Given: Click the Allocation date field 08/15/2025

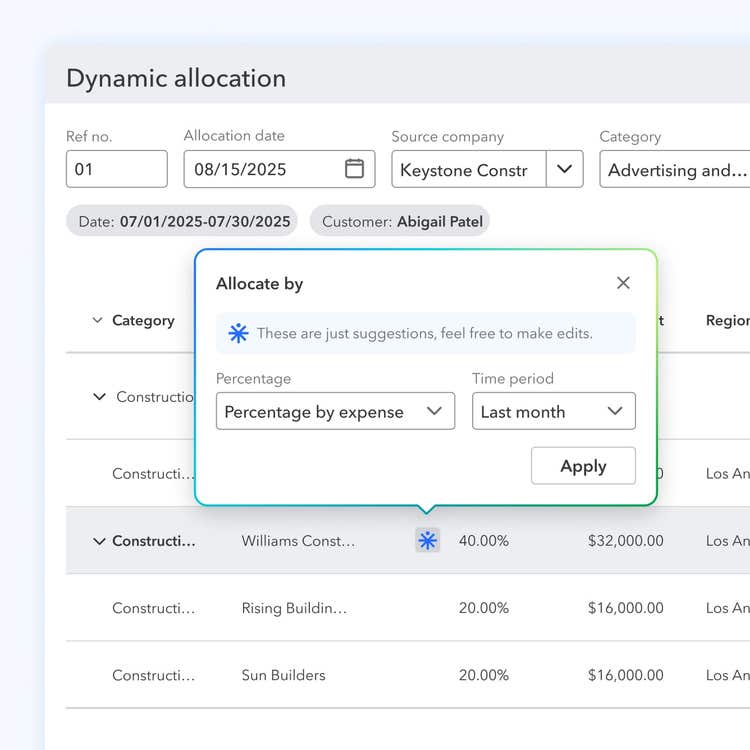Looking at the screenshot, I should [279, 169].
